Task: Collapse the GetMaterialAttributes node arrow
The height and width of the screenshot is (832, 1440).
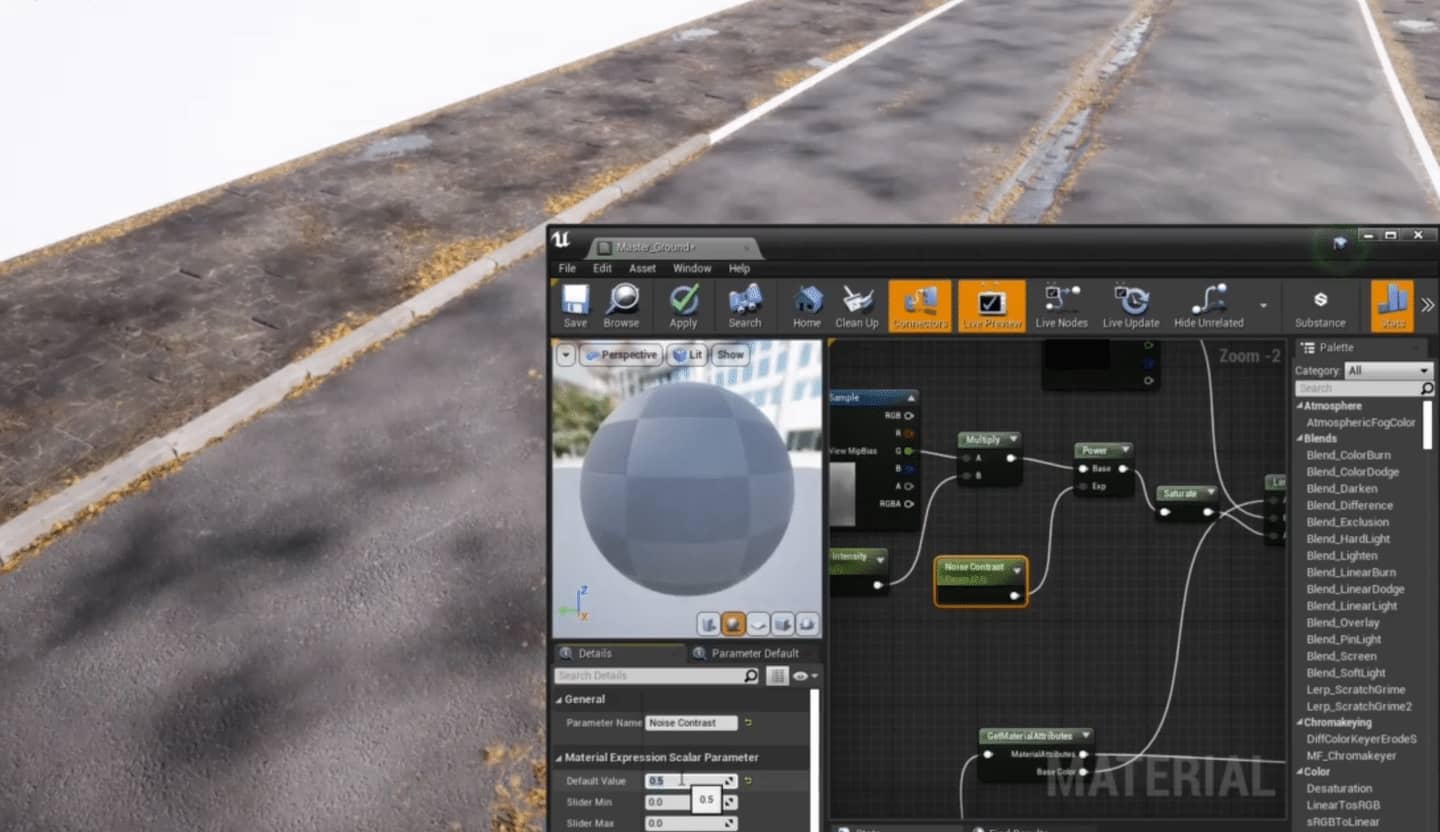Action: point(1085,736)
